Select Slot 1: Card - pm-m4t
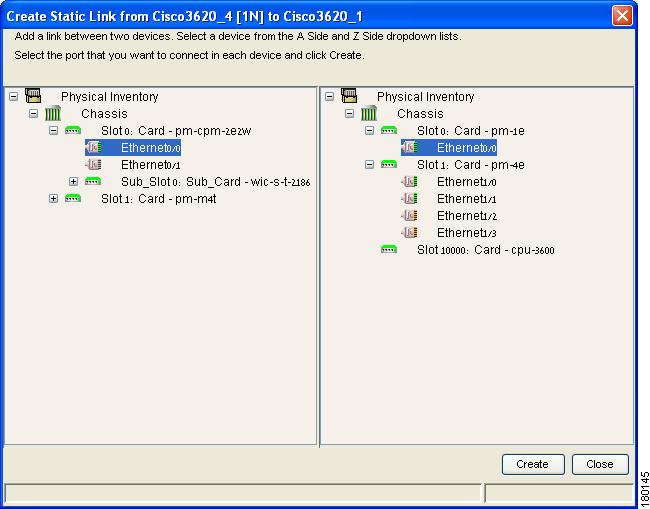Screen dimensions: 650x509 point(159,199)
